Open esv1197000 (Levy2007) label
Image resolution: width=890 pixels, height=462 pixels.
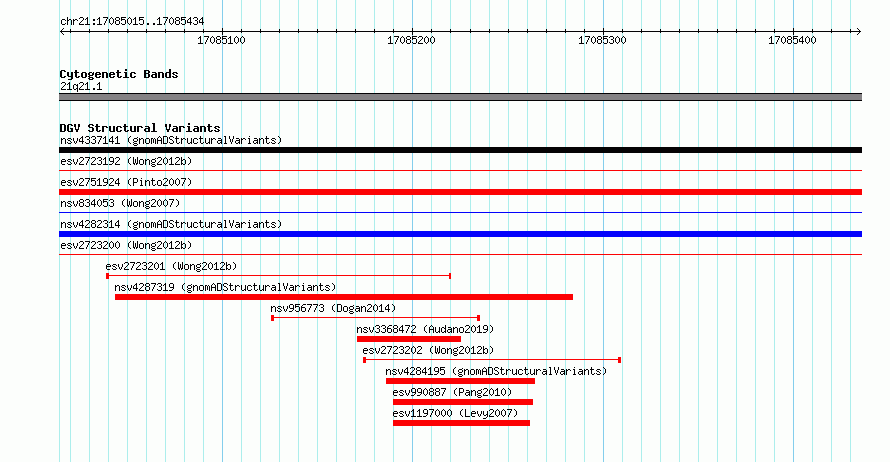(455, 413)
